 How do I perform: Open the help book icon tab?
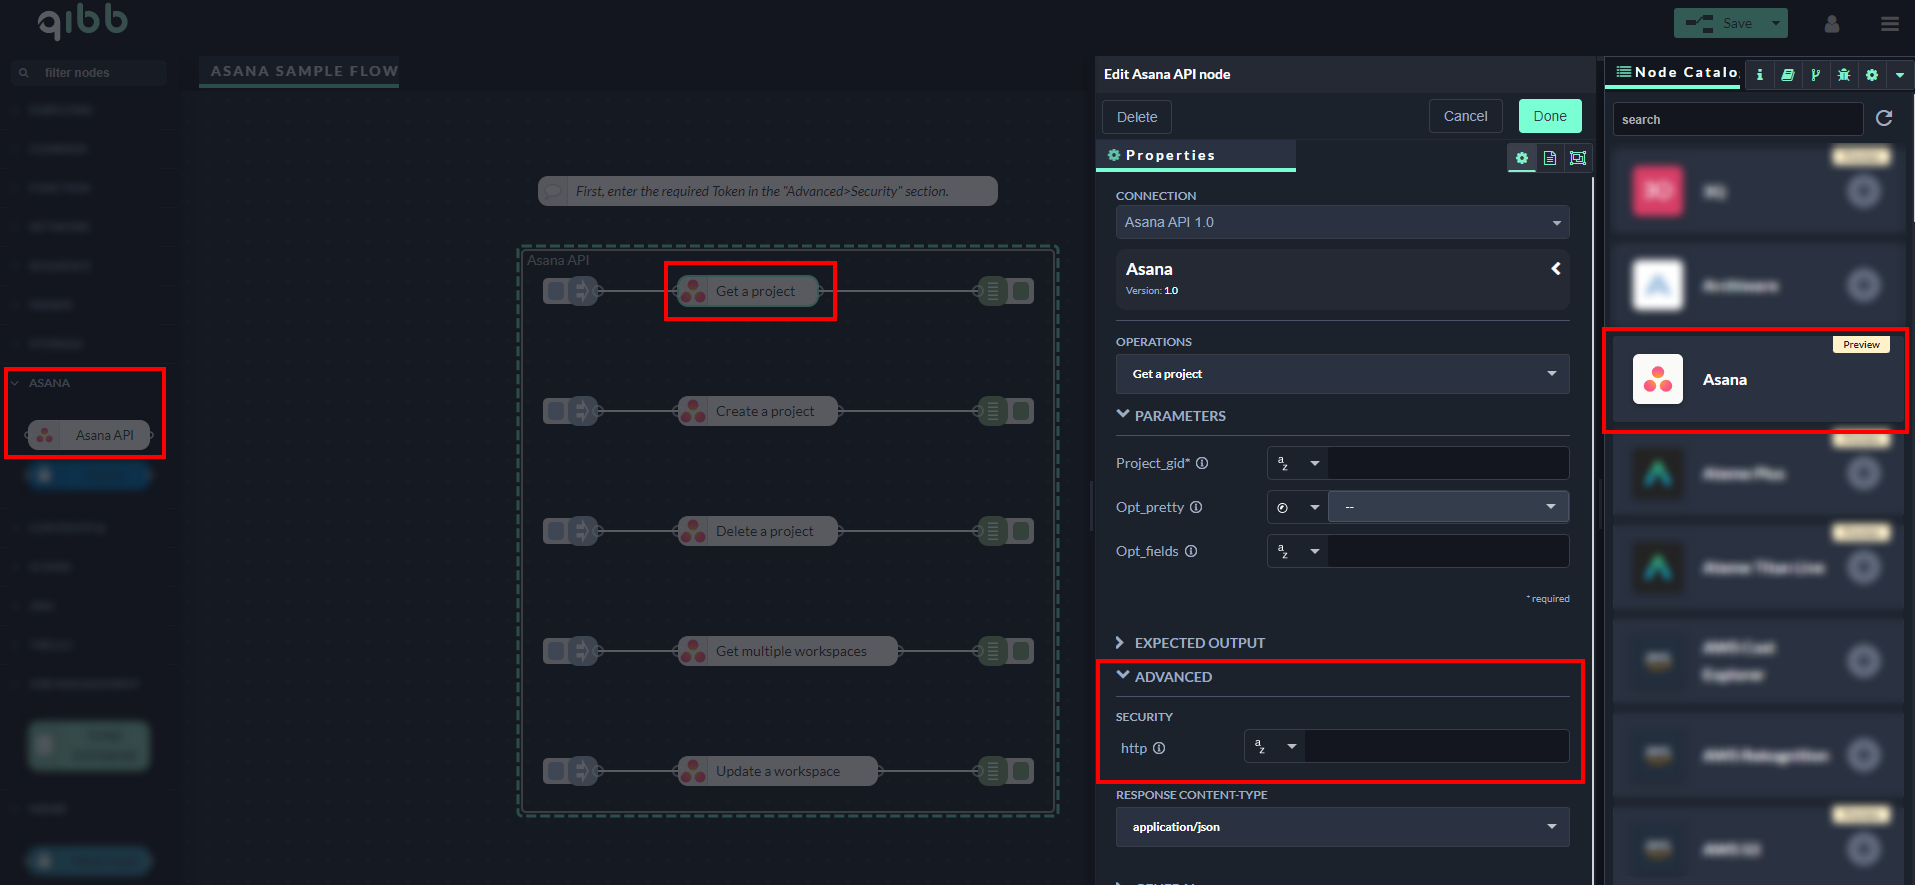tap(1787, 74)
